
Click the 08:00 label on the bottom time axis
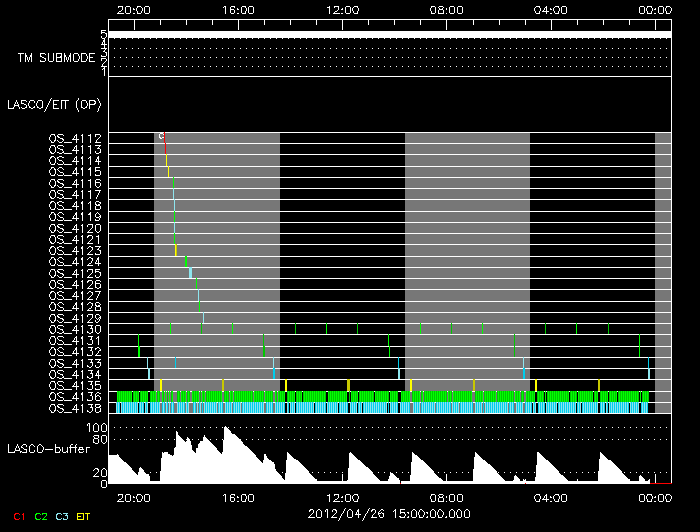pyautogui.click(x=446, y=497)
